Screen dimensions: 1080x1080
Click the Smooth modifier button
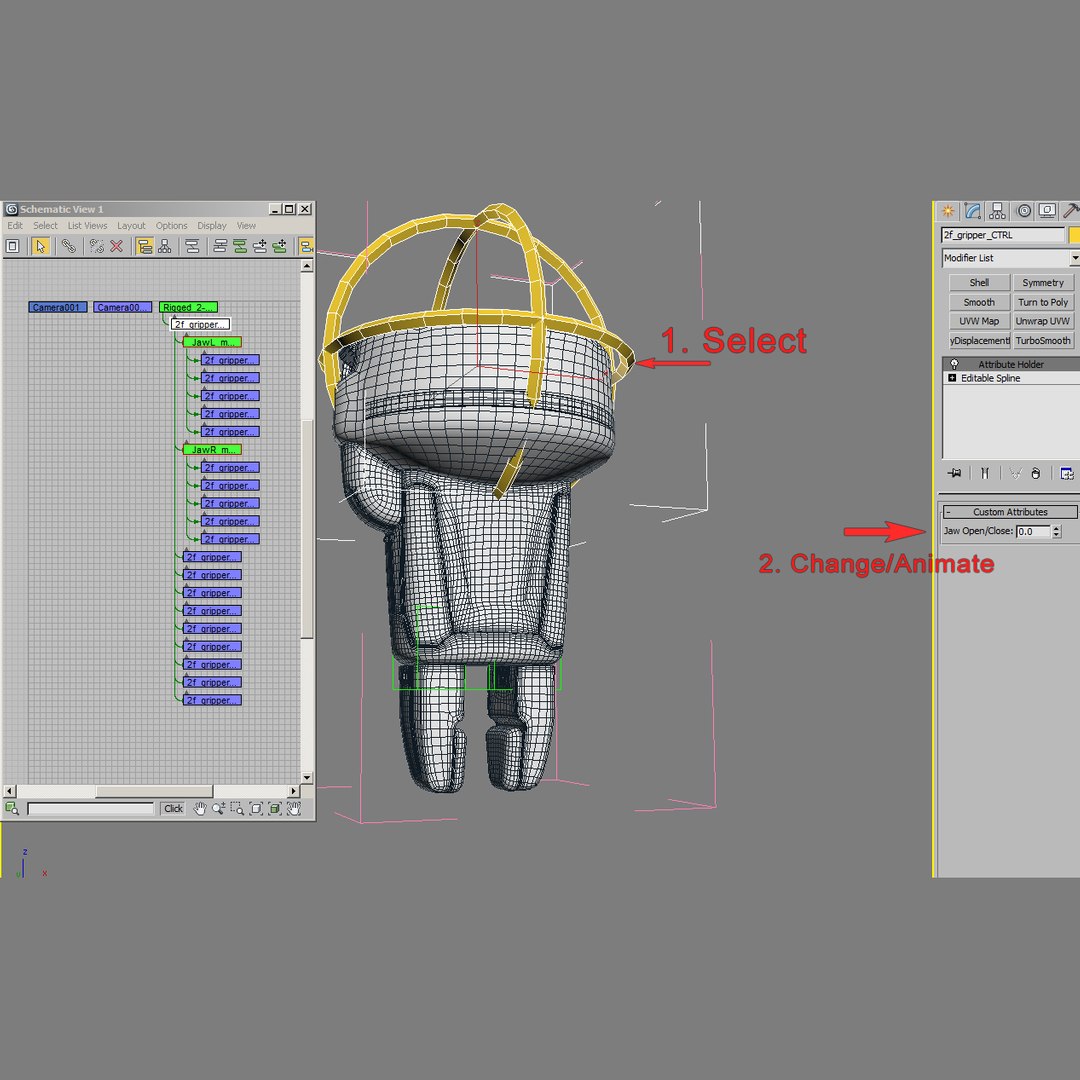pos(979,302)
